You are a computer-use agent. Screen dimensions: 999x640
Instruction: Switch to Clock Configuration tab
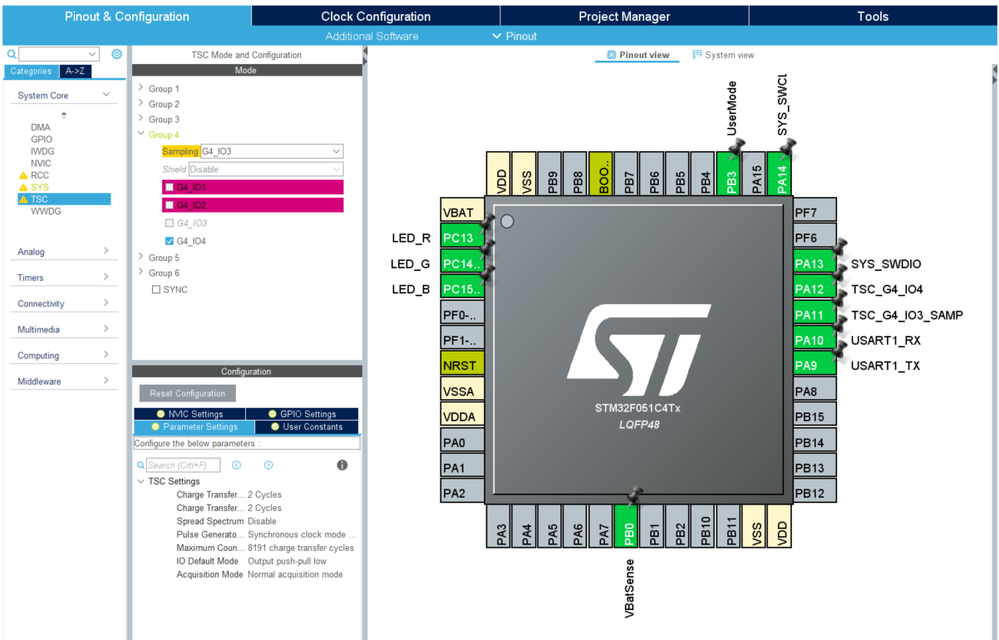coord(375,17)
